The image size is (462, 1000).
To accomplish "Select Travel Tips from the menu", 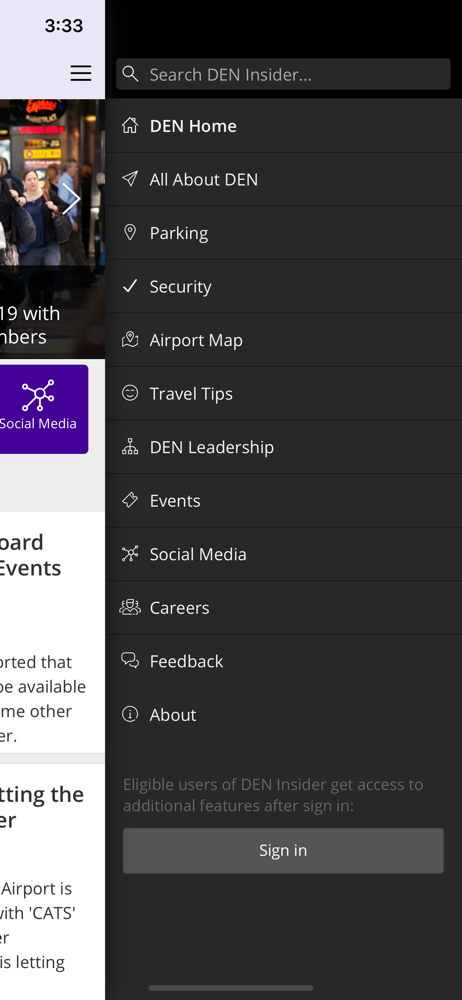I will 283,393.
